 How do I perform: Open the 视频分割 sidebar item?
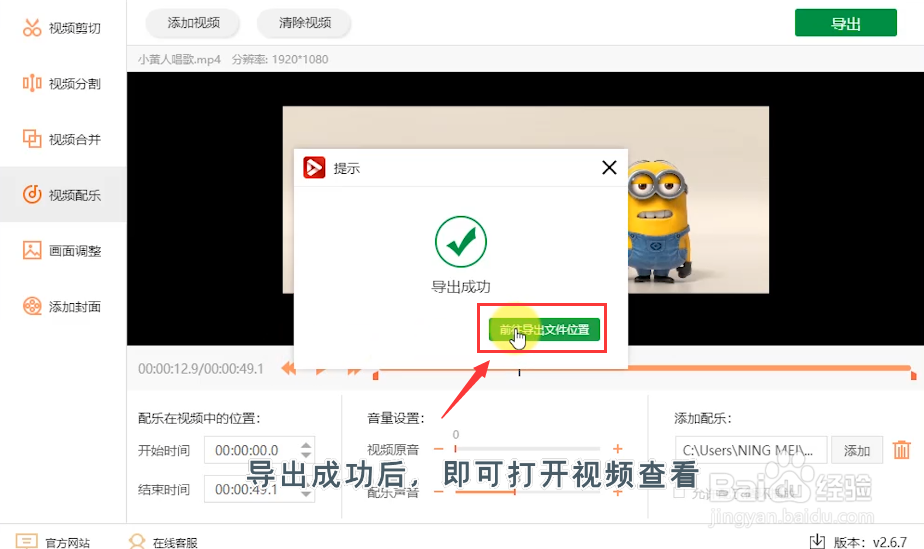point(62,84)
